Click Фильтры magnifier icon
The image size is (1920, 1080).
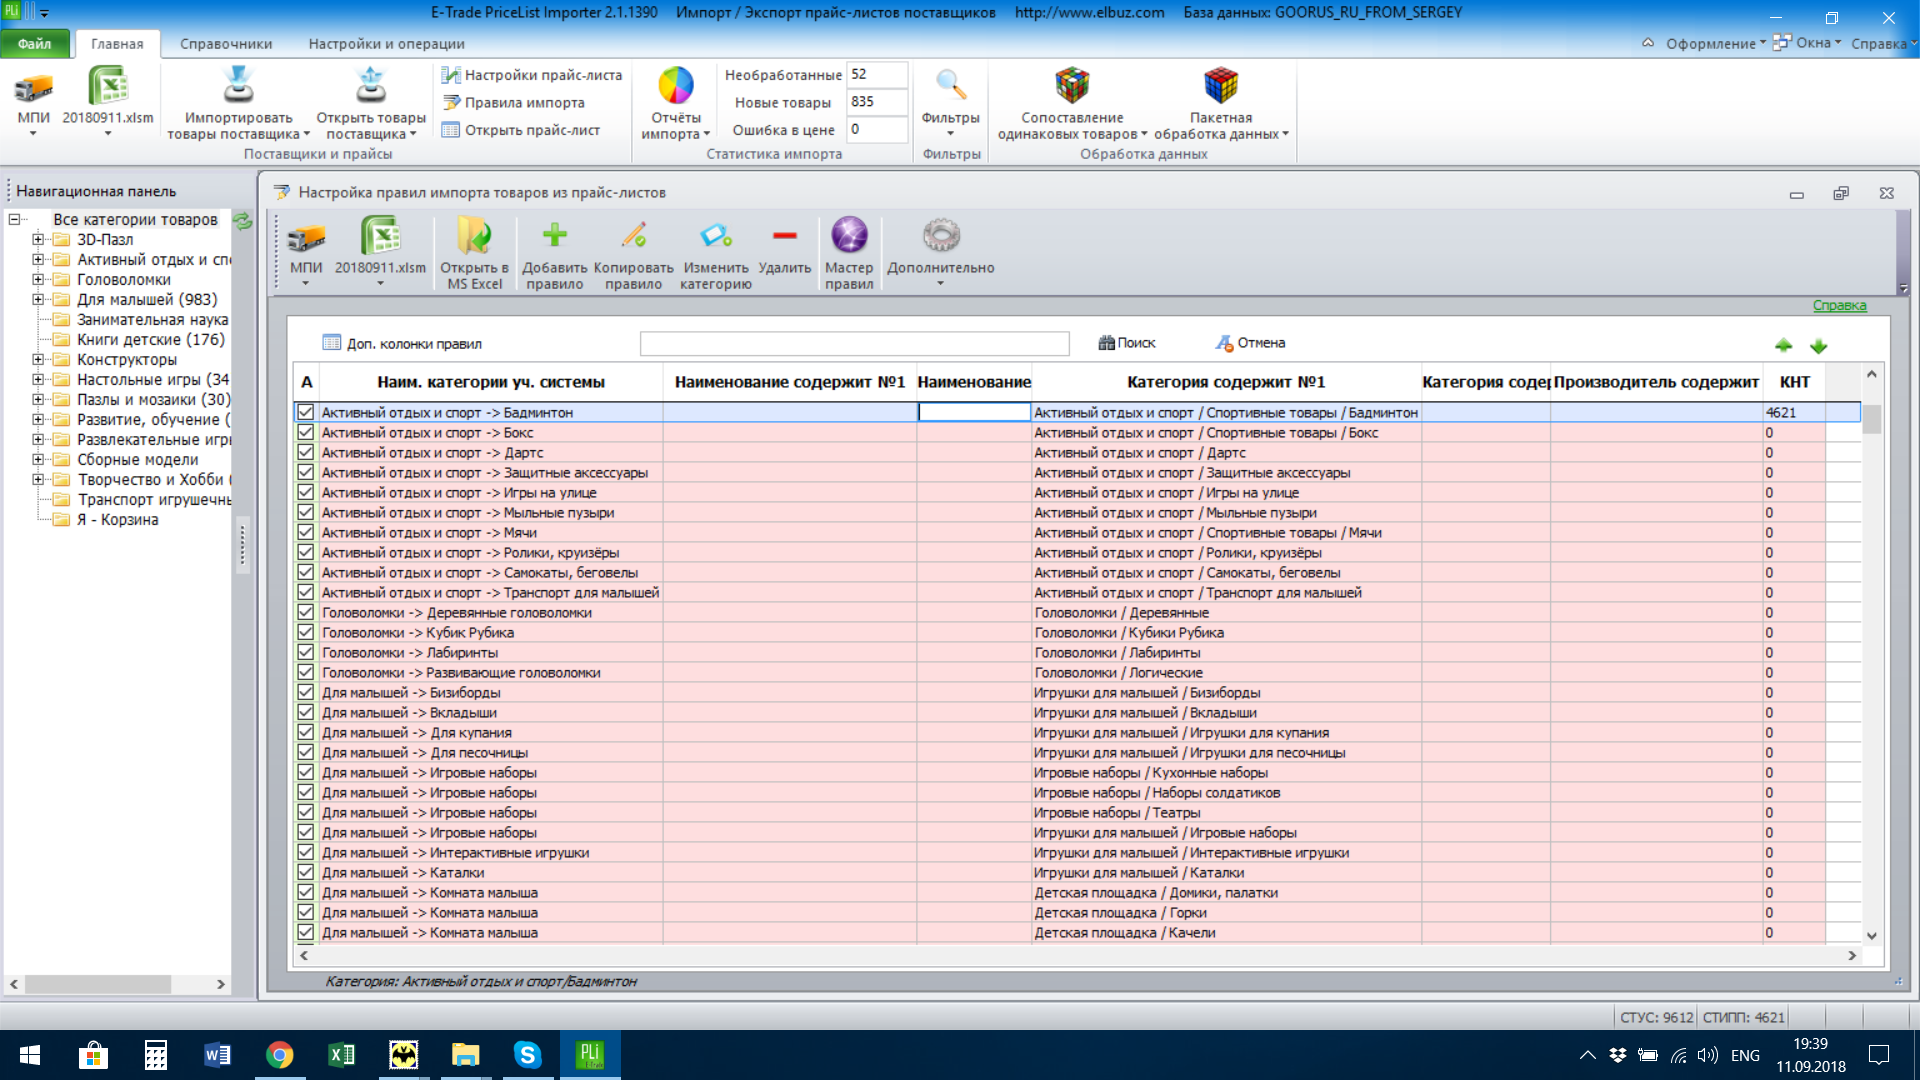(951, 86)
